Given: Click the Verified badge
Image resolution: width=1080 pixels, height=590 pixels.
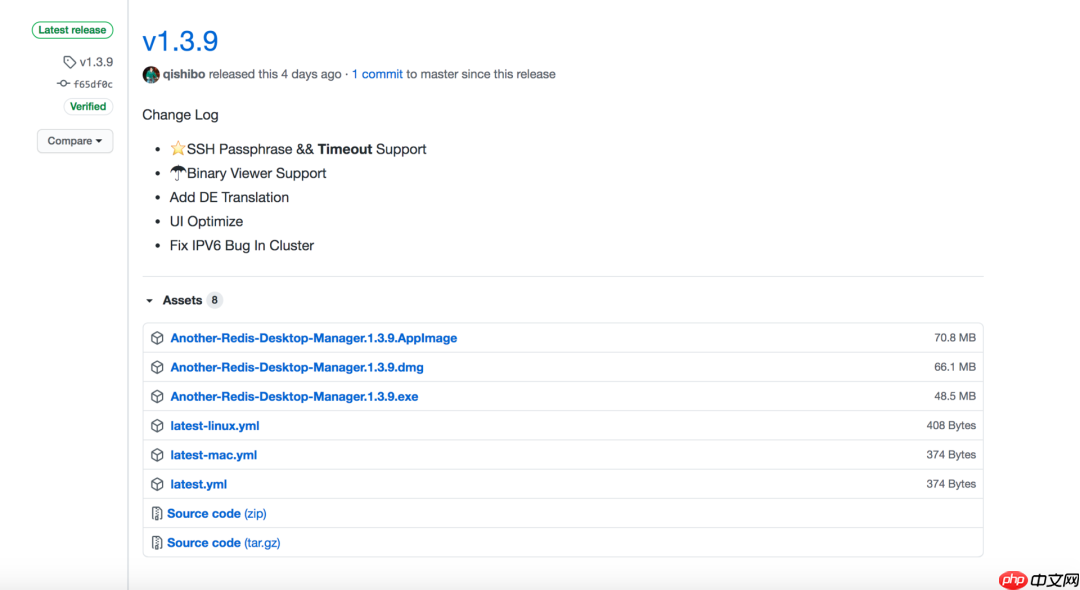Looking at the screenshot, I should click(x=88, y=107).
